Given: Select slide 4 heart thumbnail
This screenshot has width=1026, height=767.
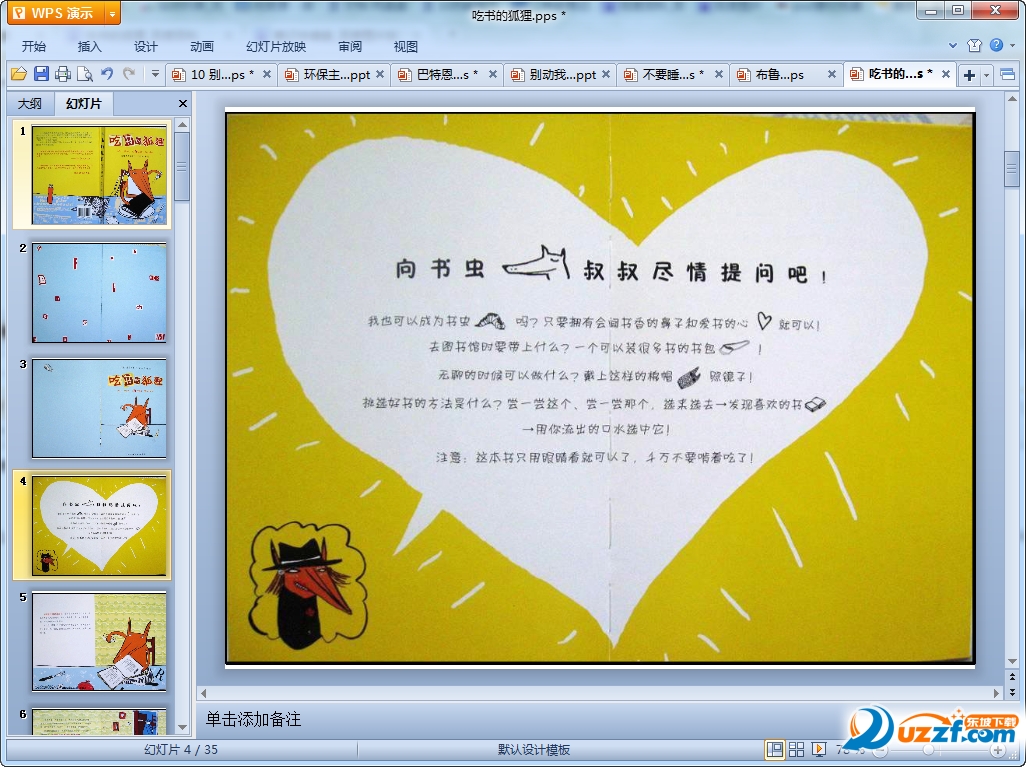Looking at the screenshot, I should tap(99, 526).
